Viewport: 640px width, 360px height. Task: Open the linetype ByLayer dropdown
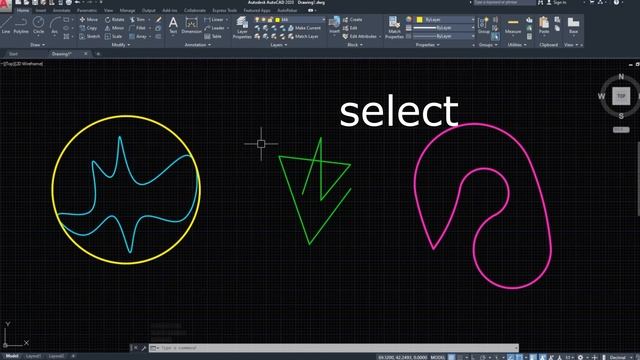444,36
